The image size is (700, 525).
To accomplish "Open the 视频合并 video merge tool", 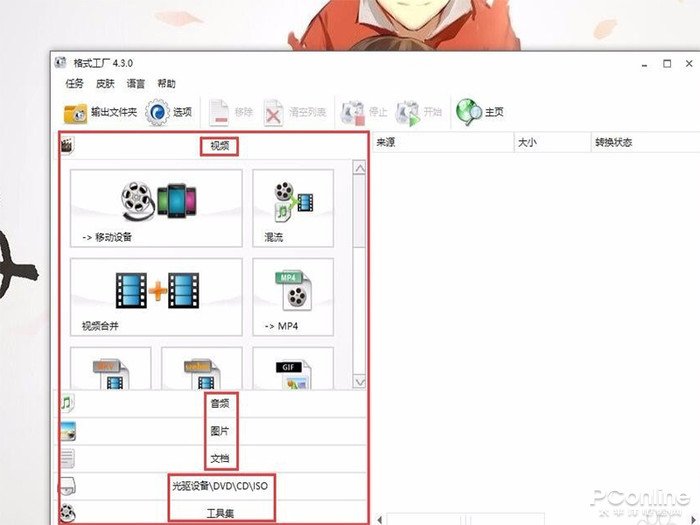I will click(156, 296).
